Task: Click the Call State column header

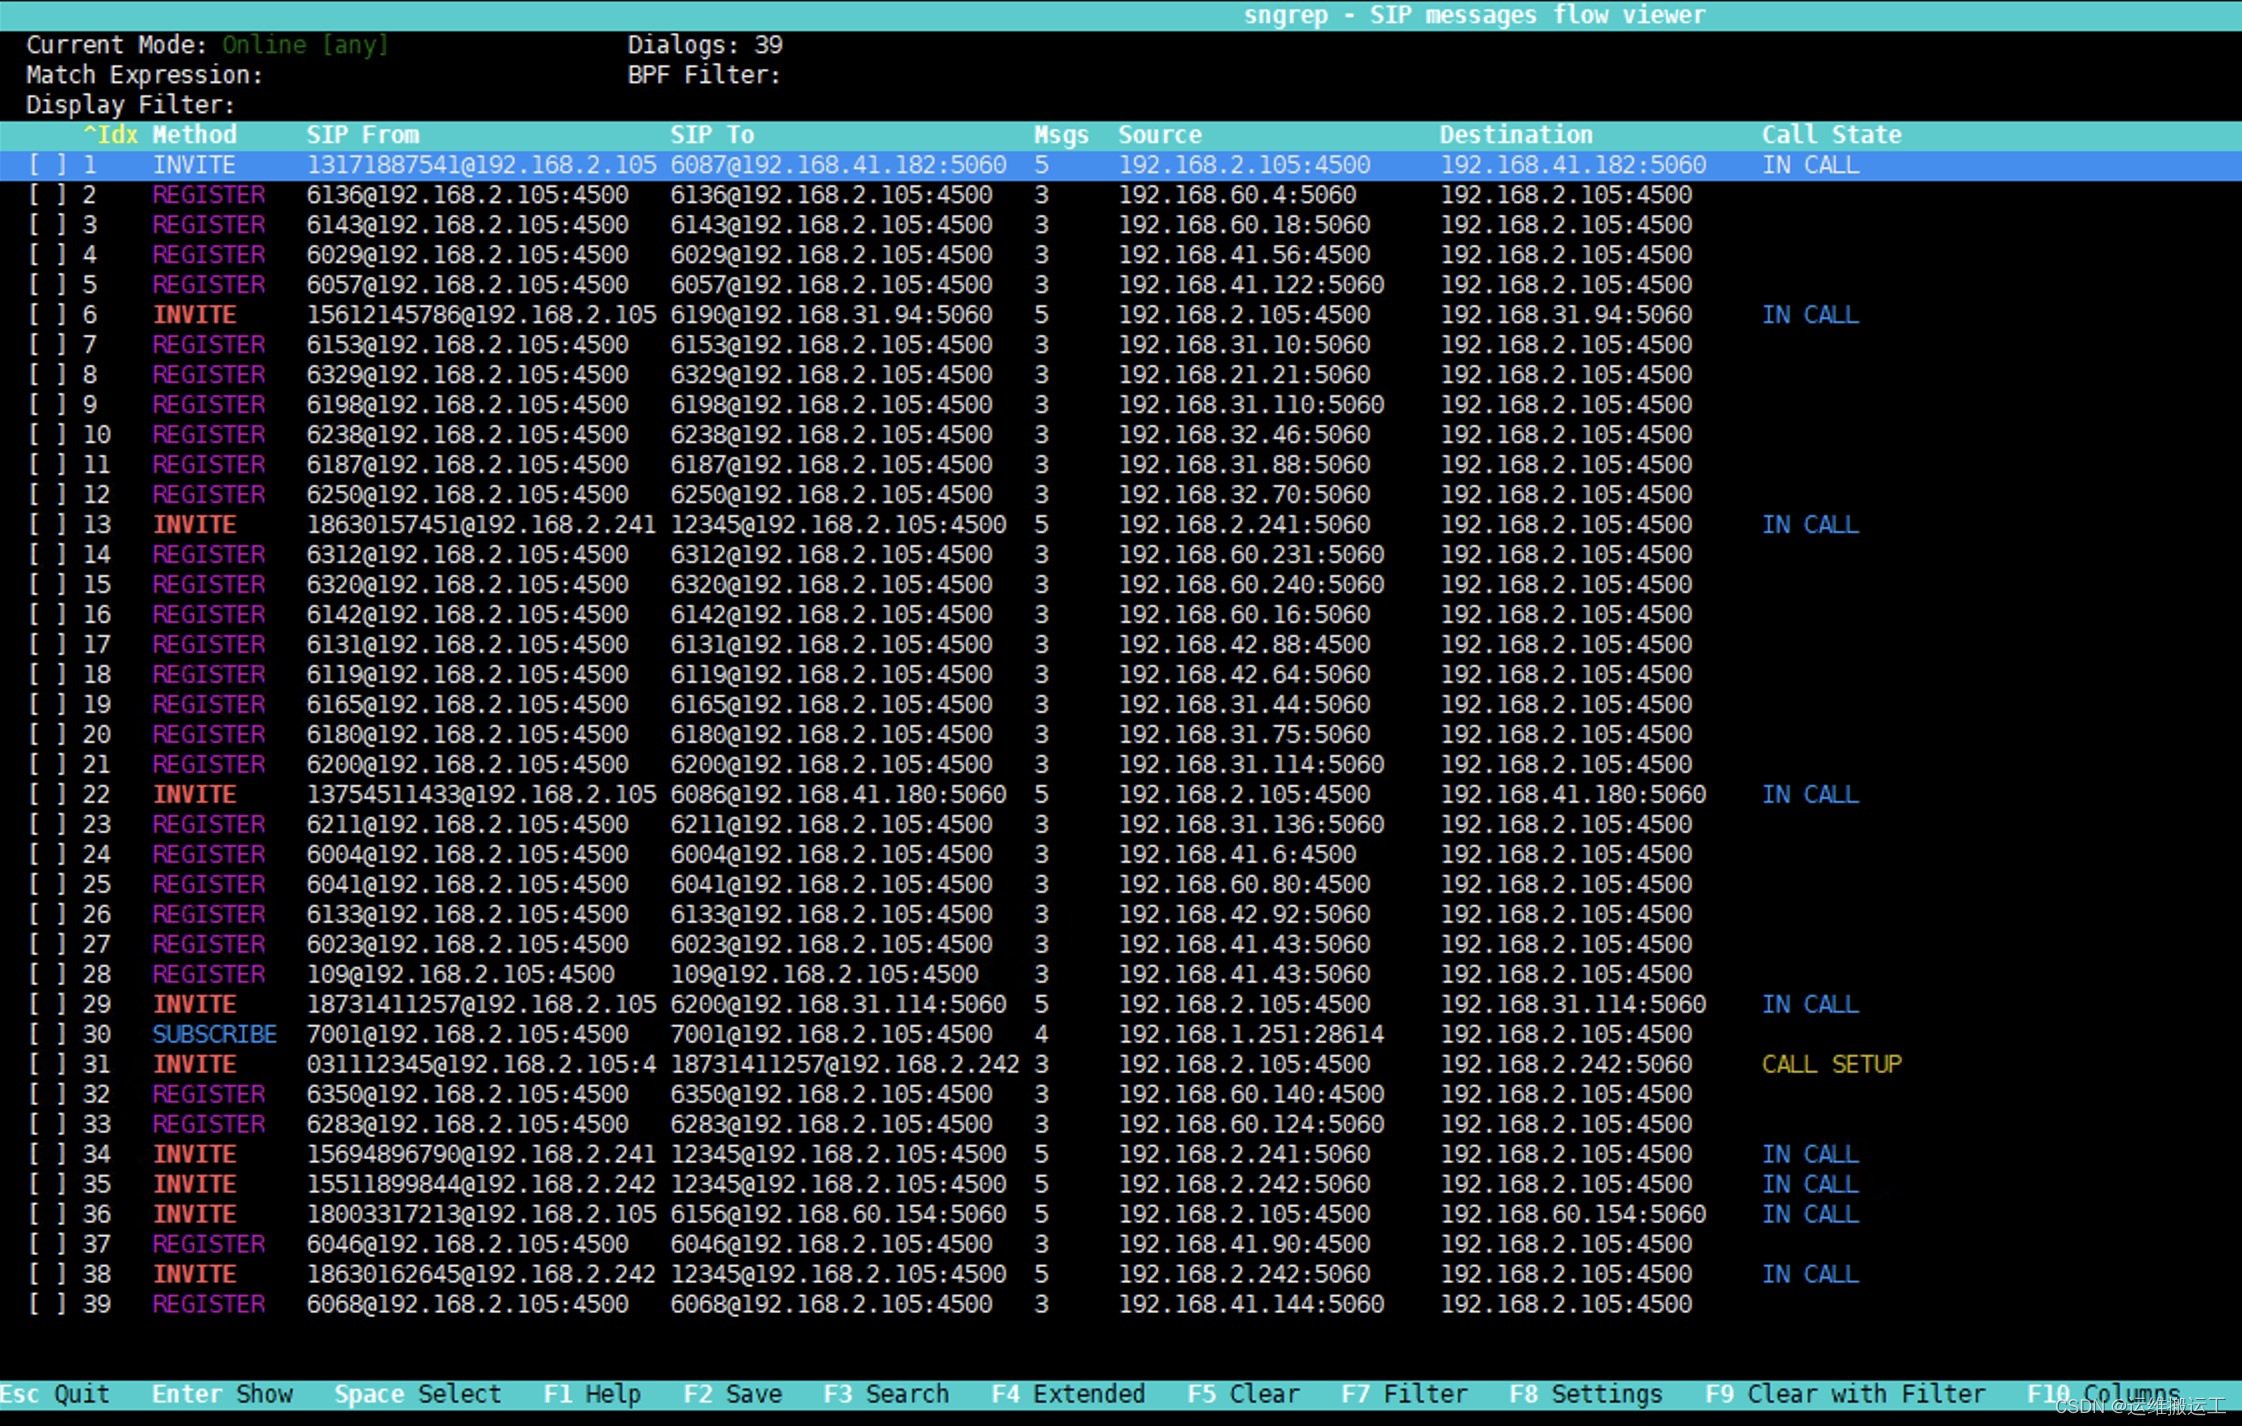Action: click(x=1830, y=135)
